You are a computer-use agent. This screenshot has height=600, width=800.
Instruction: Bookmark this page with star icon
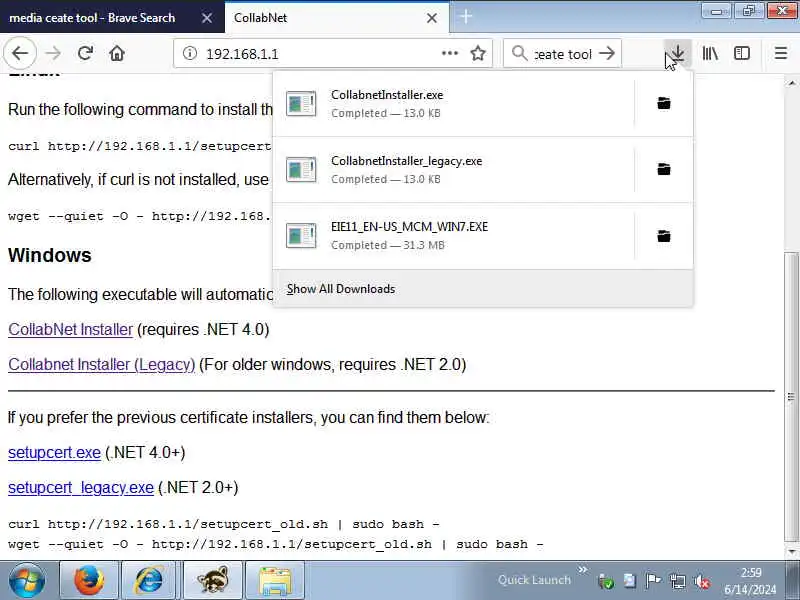(478, 53)
